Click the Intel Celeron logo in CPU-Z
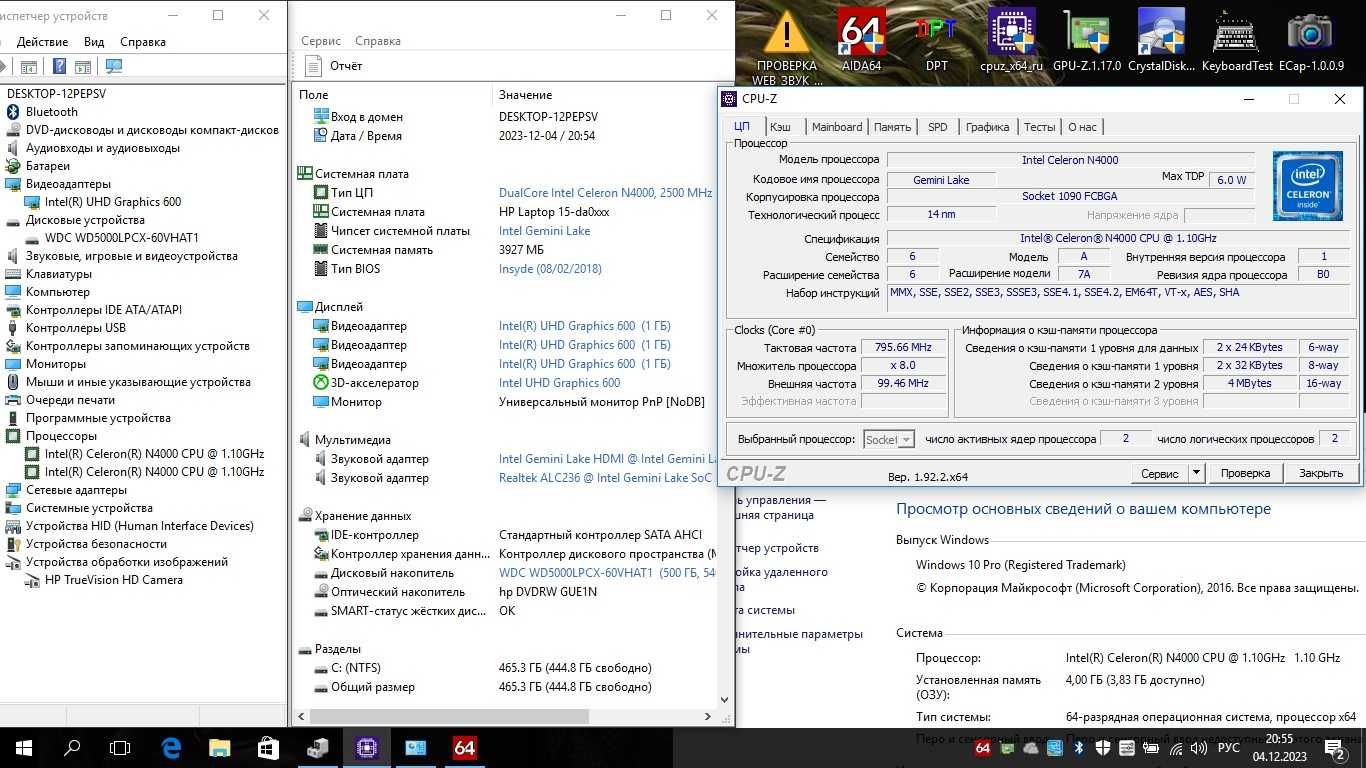The height and width of the screenshot is (768, 1366). (1308, 186)
